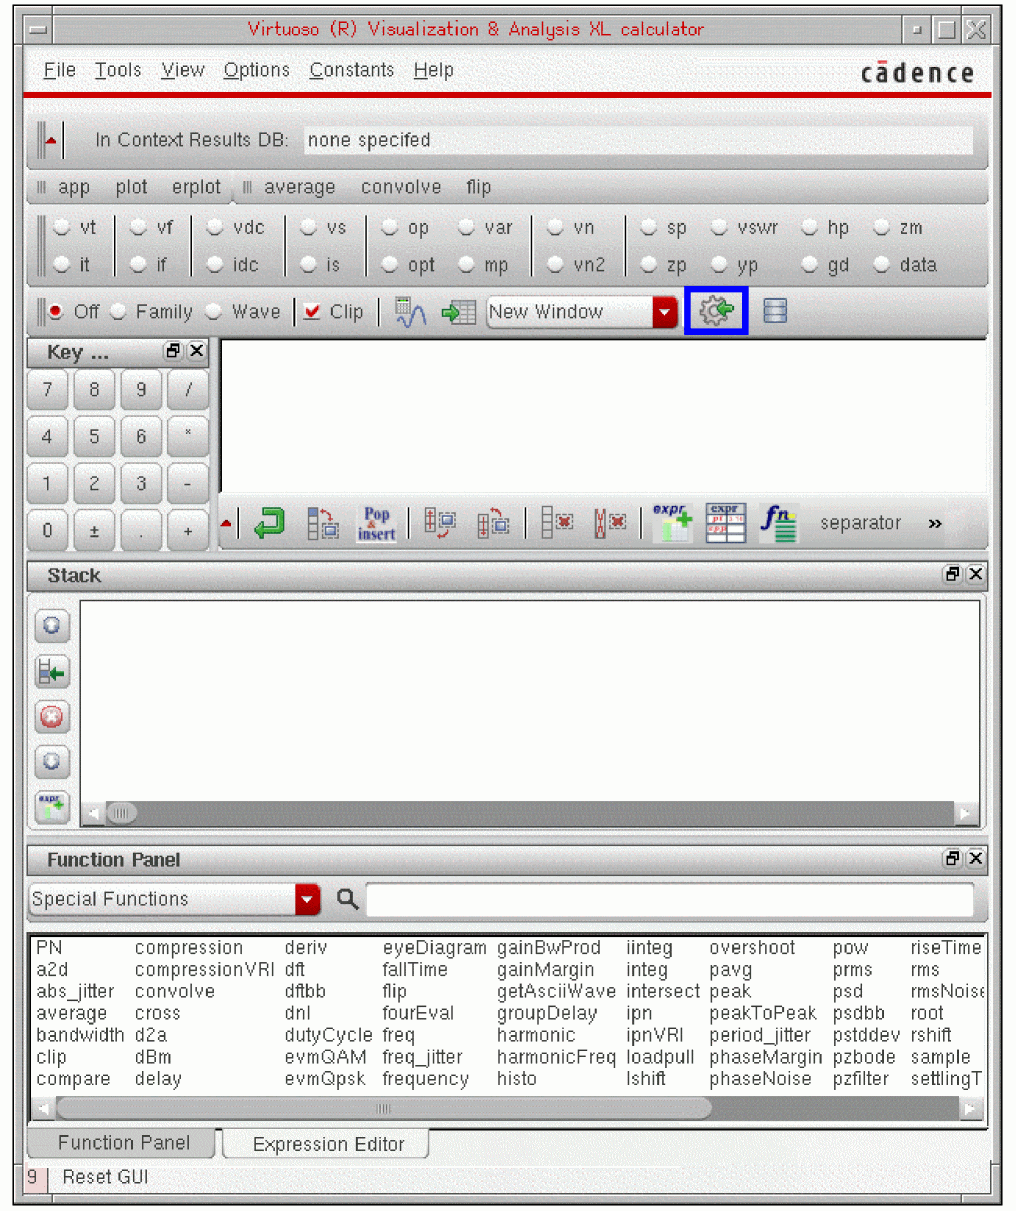Select the compressionVRI function
The image size is (1016, 1211).
(204, 969)
